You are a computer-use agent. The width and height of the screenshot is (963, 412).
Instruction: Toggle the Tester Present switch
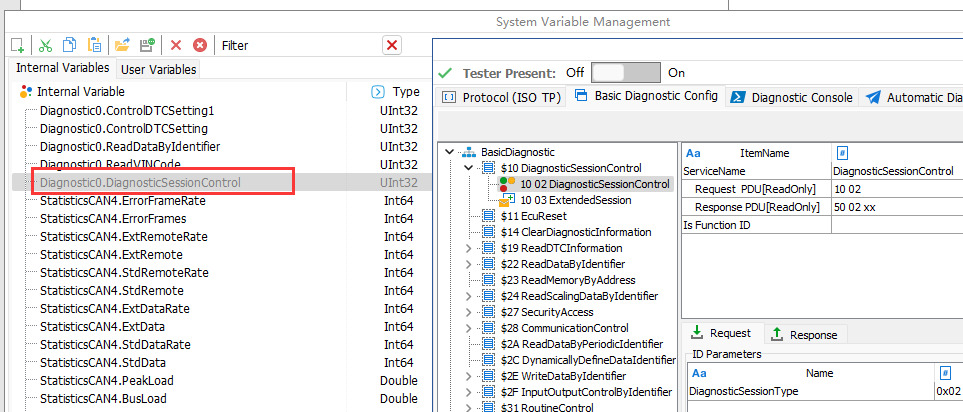pos(626,73)
